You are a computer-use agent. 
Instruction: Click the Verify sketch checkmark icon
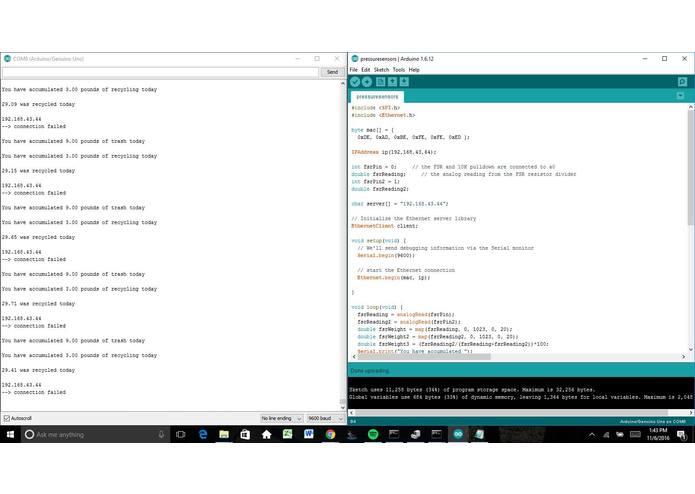(355, 82)
